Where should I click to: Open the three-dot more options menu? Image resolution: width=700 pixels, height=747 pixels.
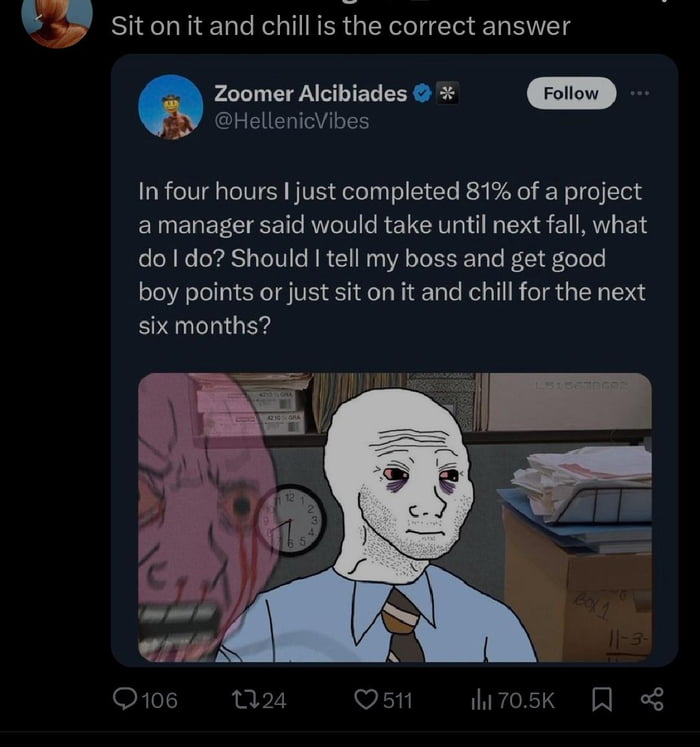(641, 93)
